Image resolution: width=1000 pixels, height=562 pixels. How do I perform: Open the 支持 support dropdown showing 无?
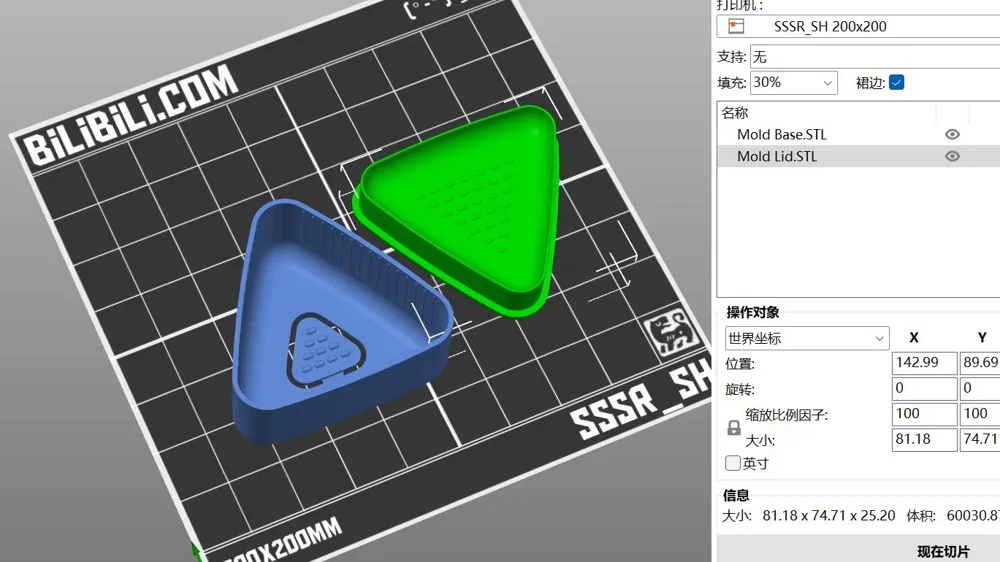pyautogui.click(x=875, y=57)
